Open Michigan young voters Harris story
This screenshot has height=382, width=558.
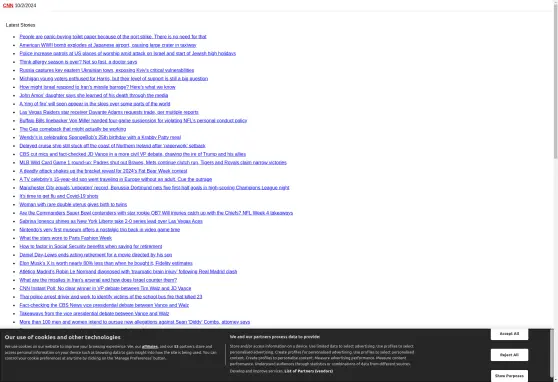(114, 79)
